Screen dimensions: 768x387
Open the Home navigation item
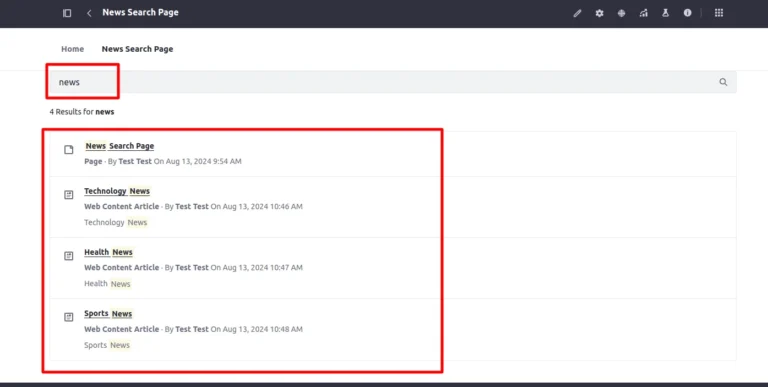(72, 49)
